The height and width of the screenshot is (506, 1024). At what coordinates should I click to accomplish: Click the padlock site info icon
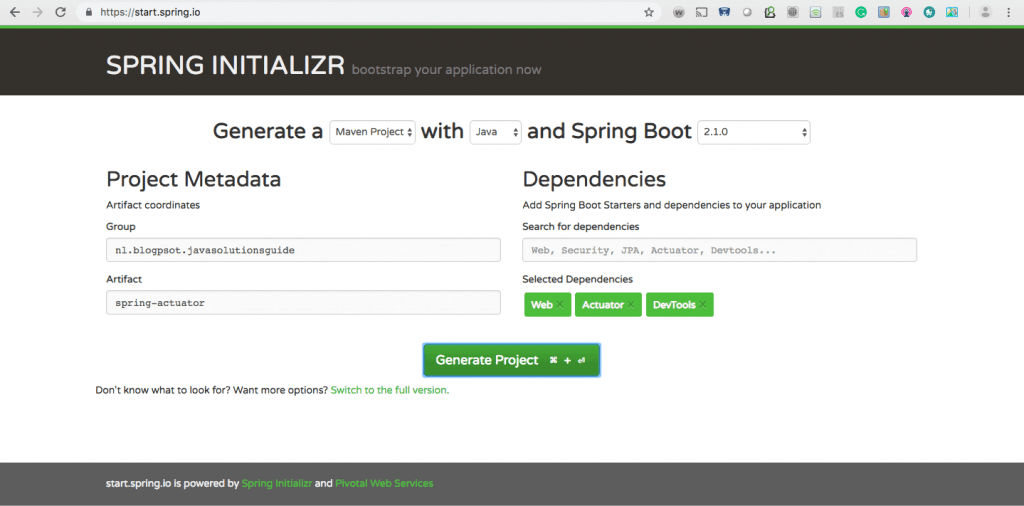89,12
